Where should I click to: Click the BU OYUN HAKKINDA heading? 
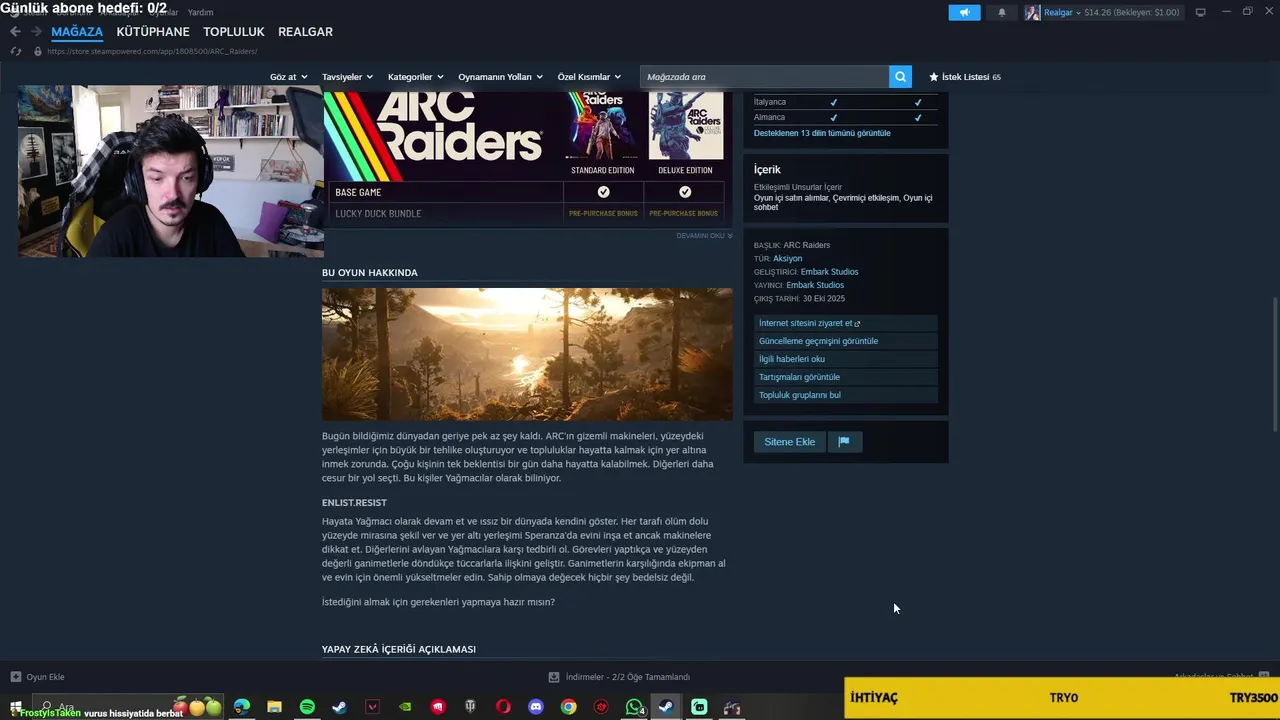click(x=370, y=273)
